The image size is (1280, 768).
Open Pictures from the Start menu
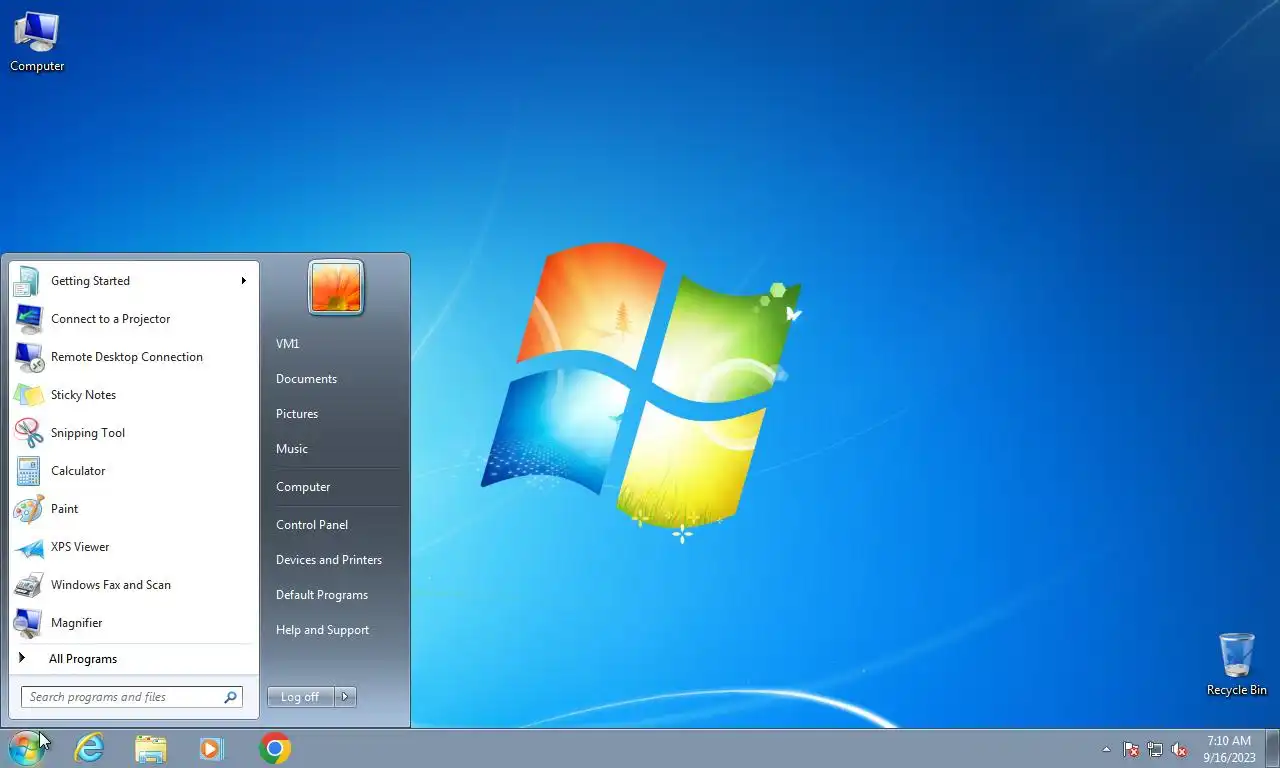coord(297,414)
